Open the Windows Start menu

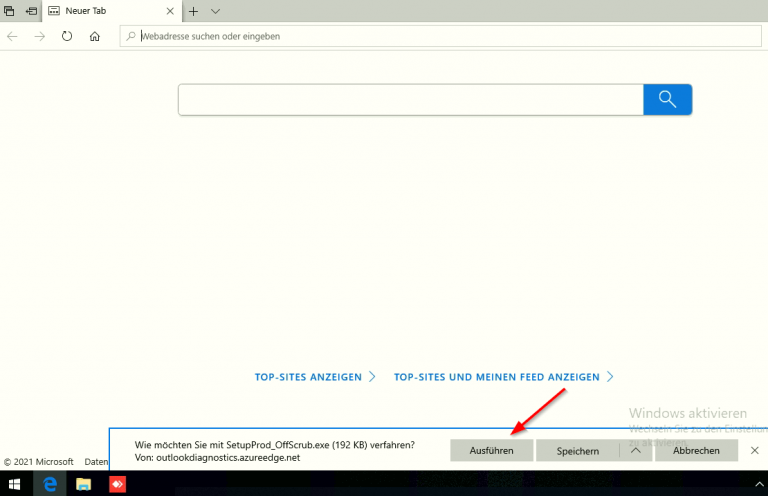[15, 484]
